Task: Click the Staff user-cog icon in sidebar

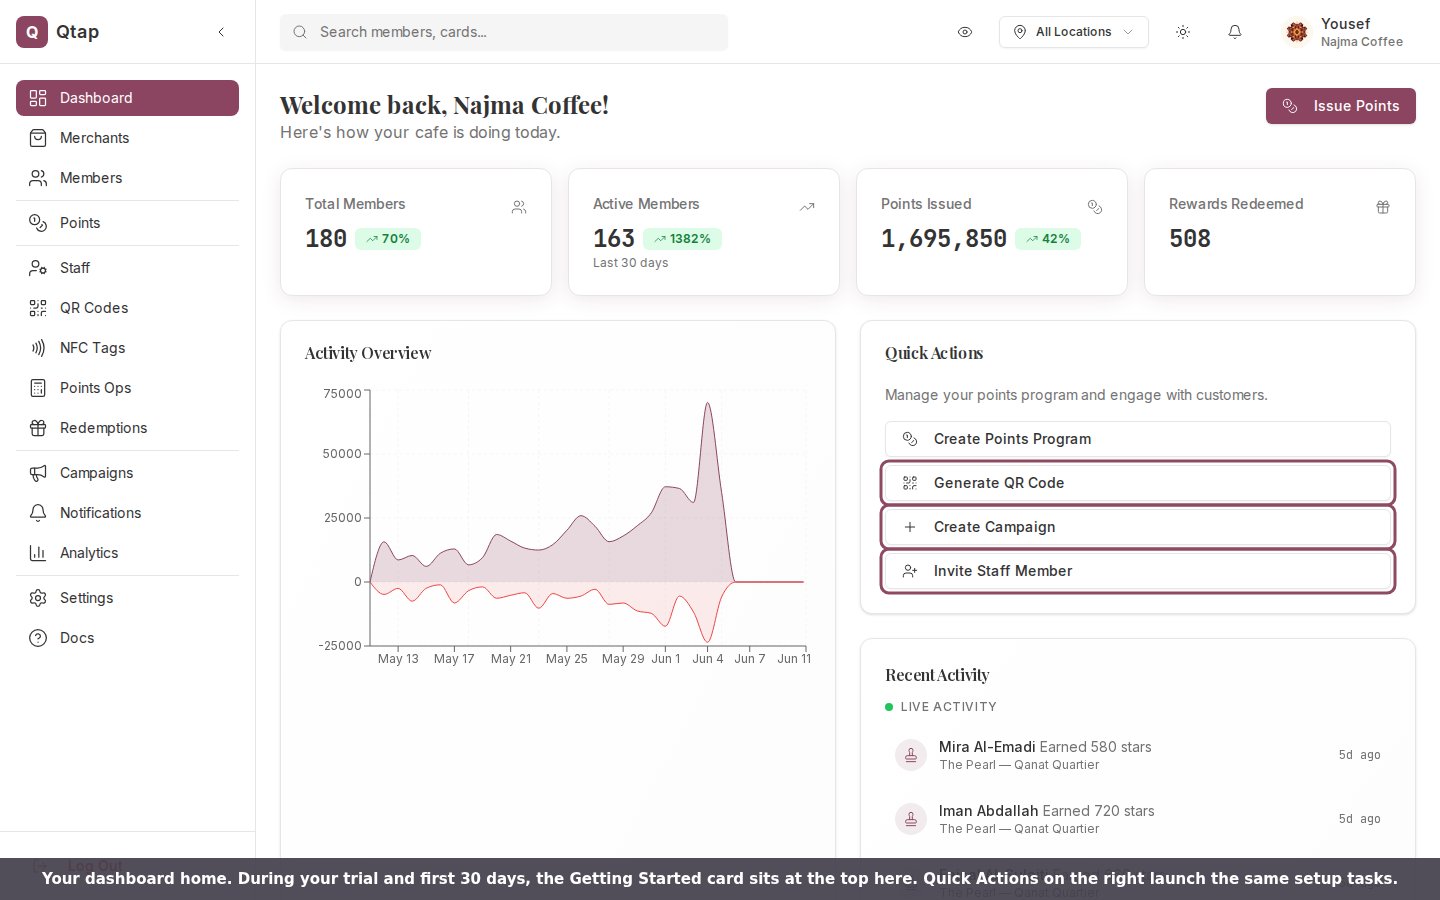Action: (38, 268)
